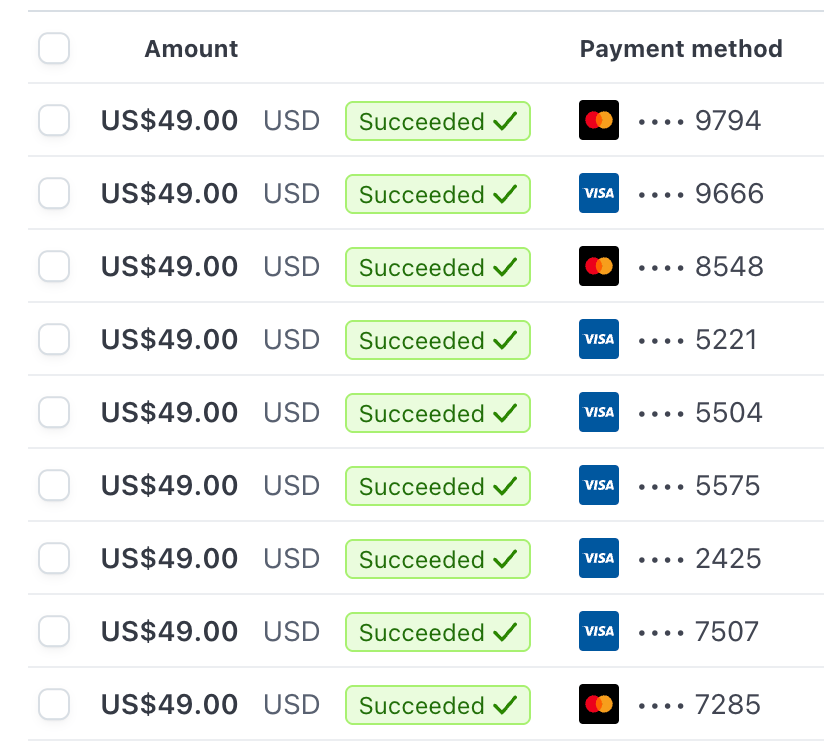The width and height of the screenshot is (824, 752).
Task: Click the Succeeded badge for card 7507
Action: click(x=438, y=632)
